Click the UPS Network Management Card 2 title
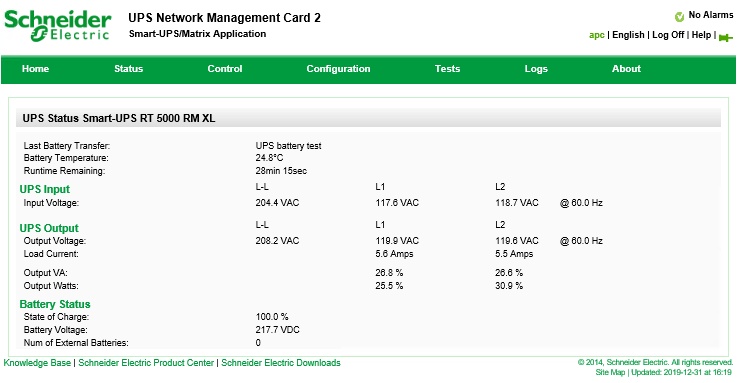The height and width of the screenshot is (383, 743). 224,18
